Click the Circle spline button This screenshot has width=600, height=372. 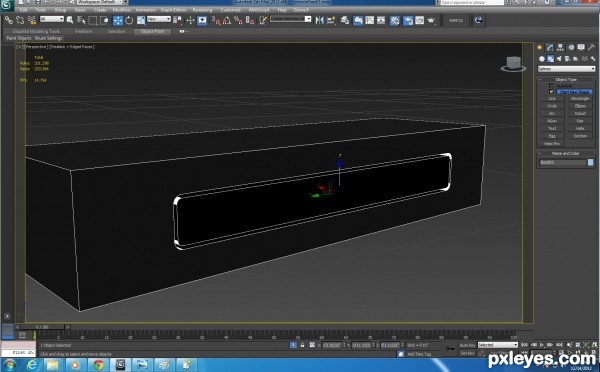coord(552,106)
